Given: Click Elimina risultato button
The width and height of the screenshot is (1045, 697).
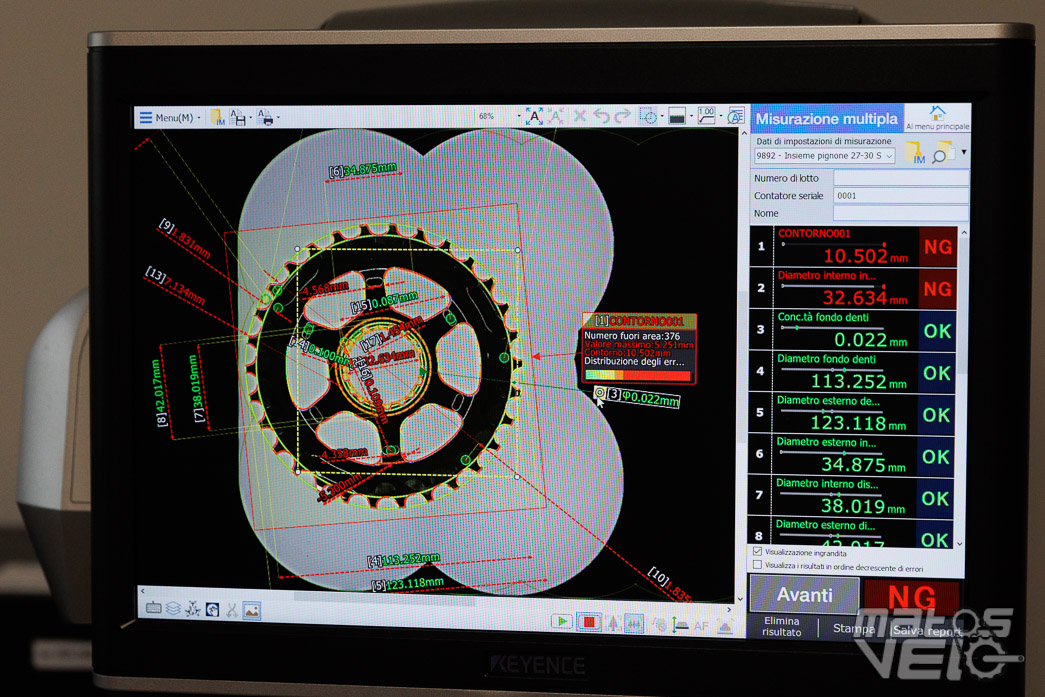Looking at the screenshot, I should pyautogui.click(x=781, y=626).
